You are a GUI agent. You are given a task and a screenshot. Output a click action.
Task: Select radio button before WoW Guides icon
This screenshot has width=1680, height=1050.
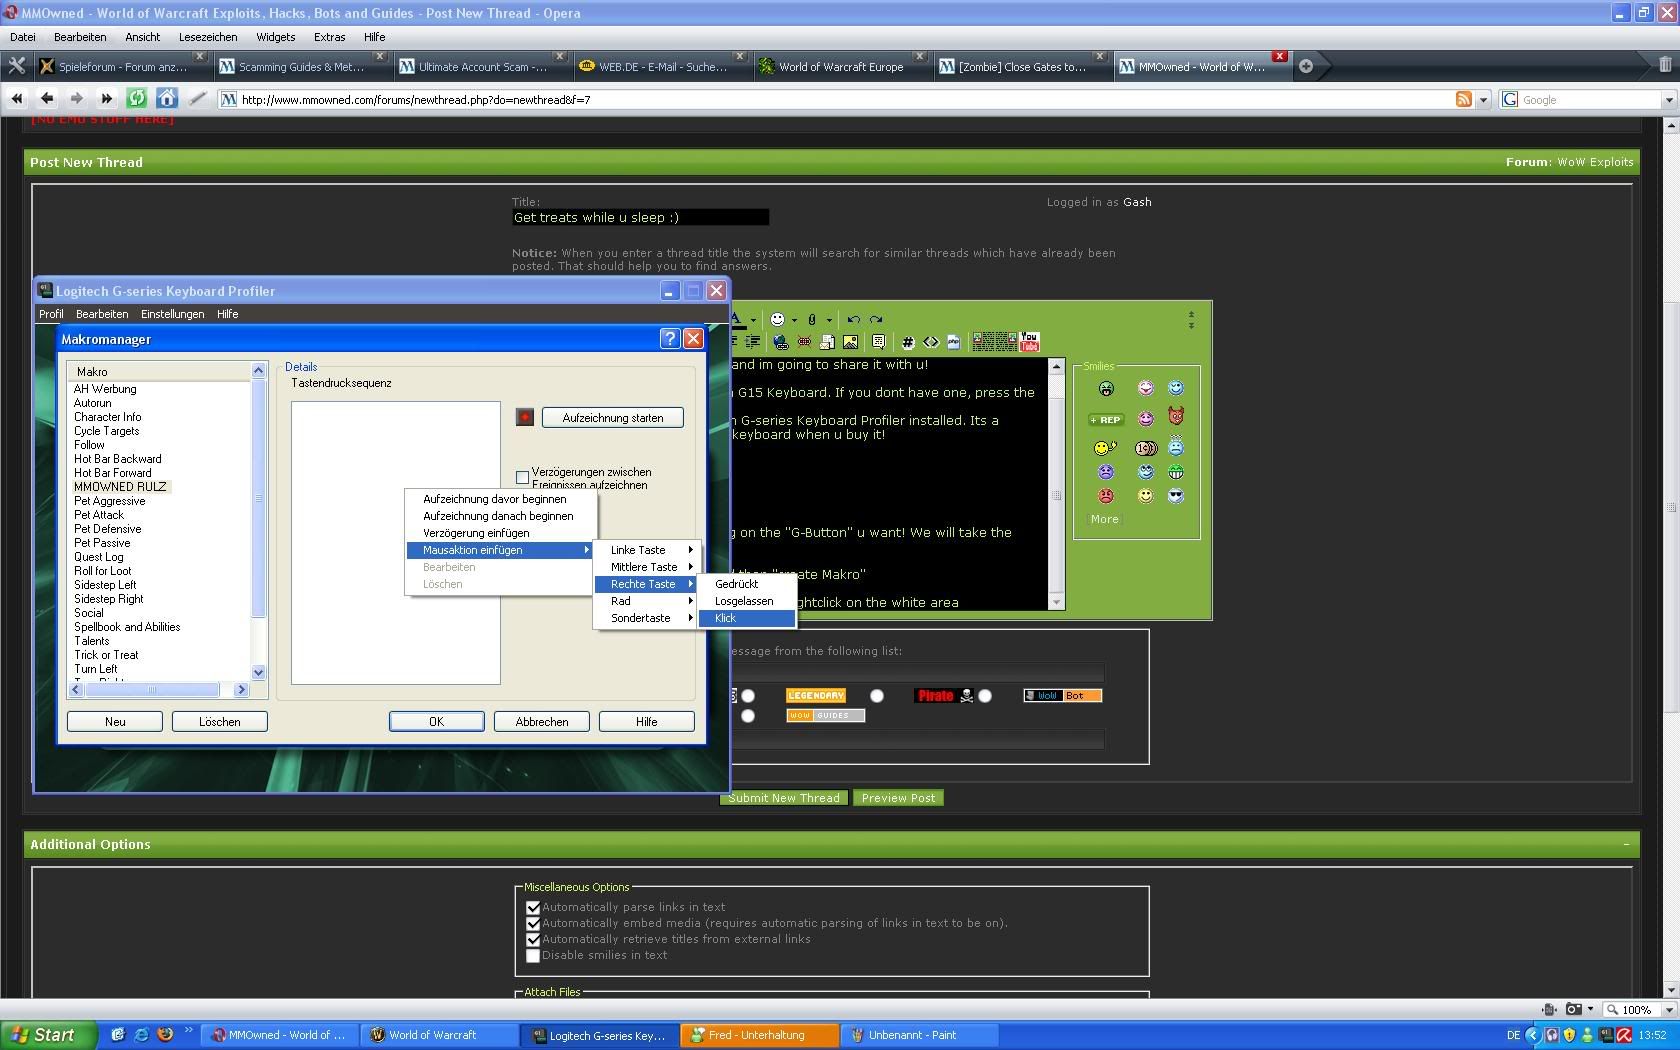coord(748,716)
